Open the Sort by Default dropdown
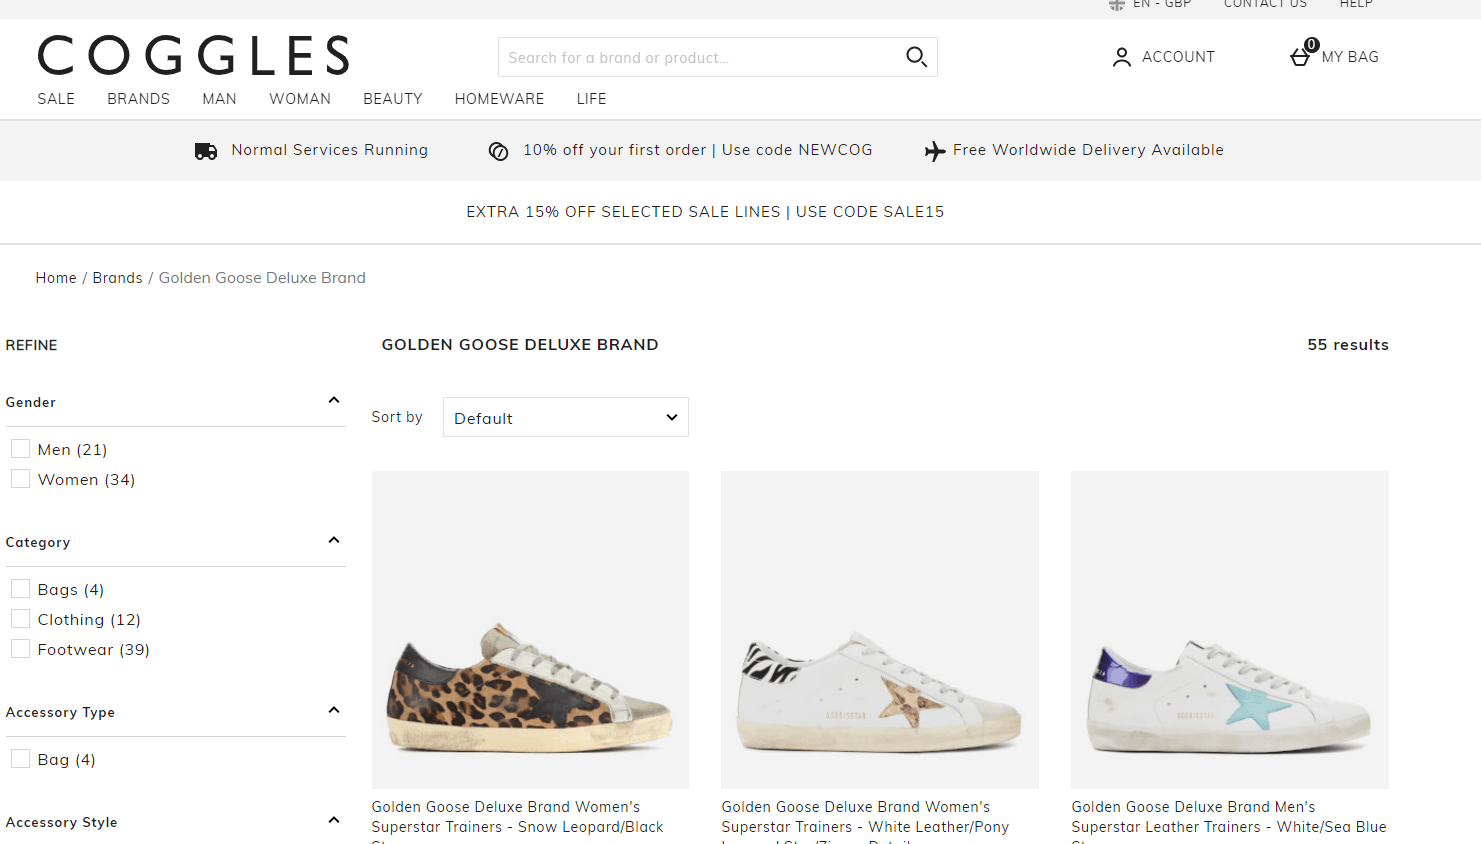This screenshot has width=1481, height=844. [566, 417]
